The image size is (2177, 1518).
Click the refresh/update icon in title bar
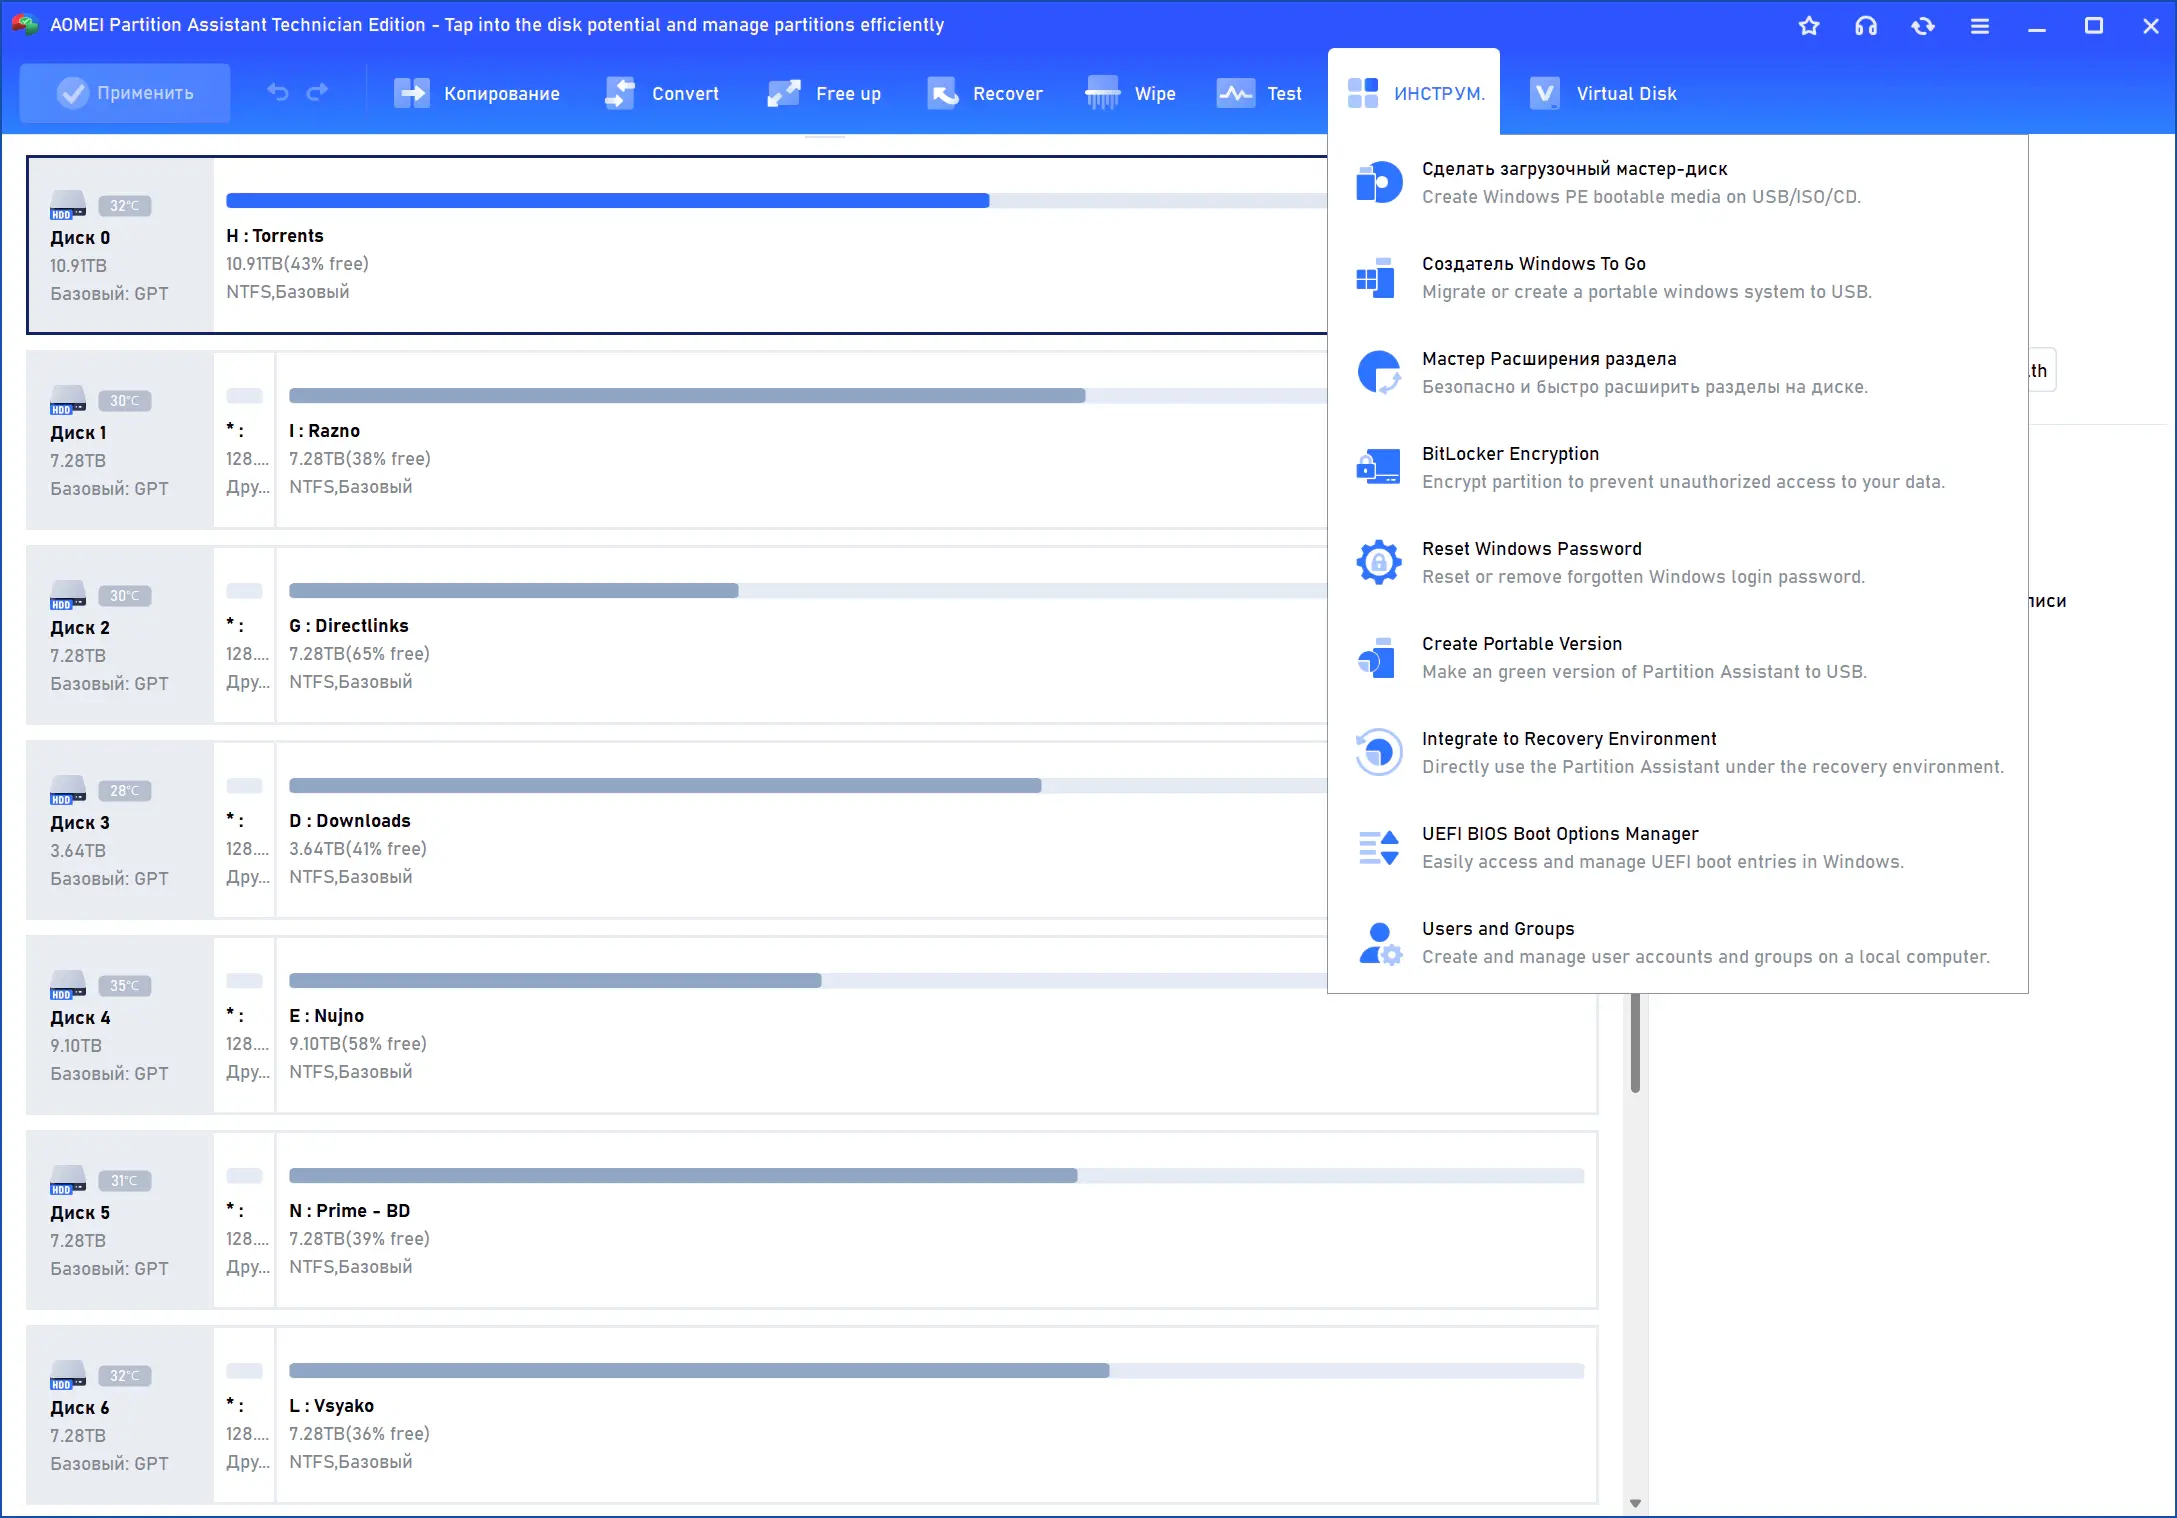pyautogui.click(x=1922, y=26)
